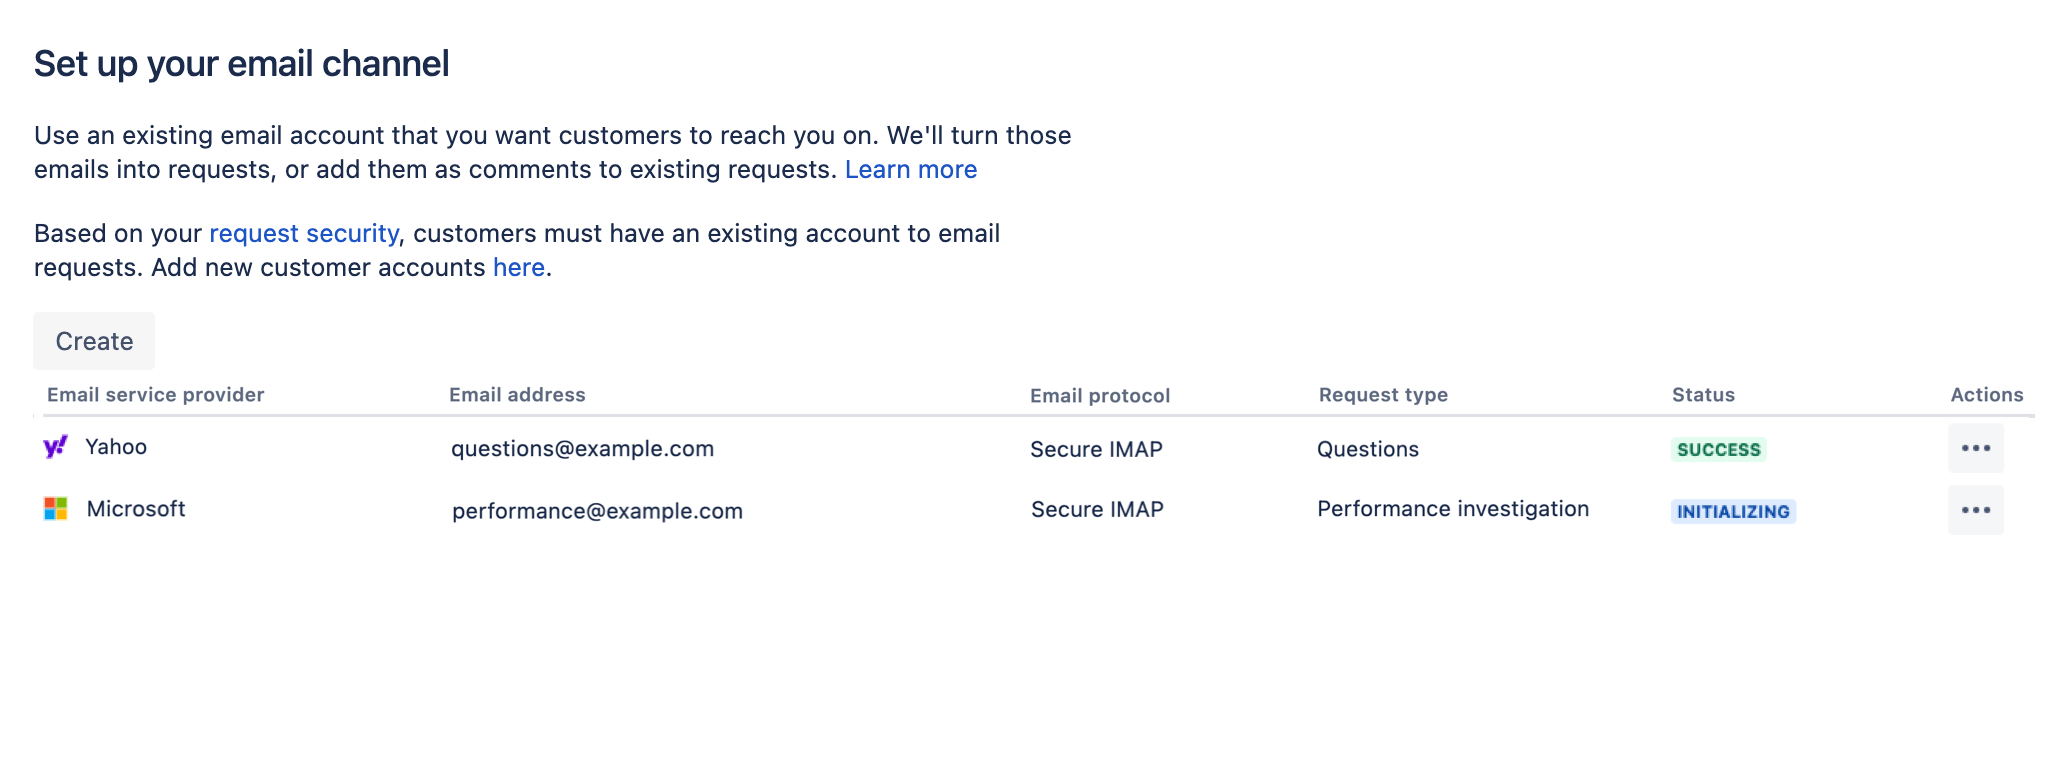This screenshot has height=760, width=2052.
Task: Click the Questions request type cell
Action: (1368, 449)
